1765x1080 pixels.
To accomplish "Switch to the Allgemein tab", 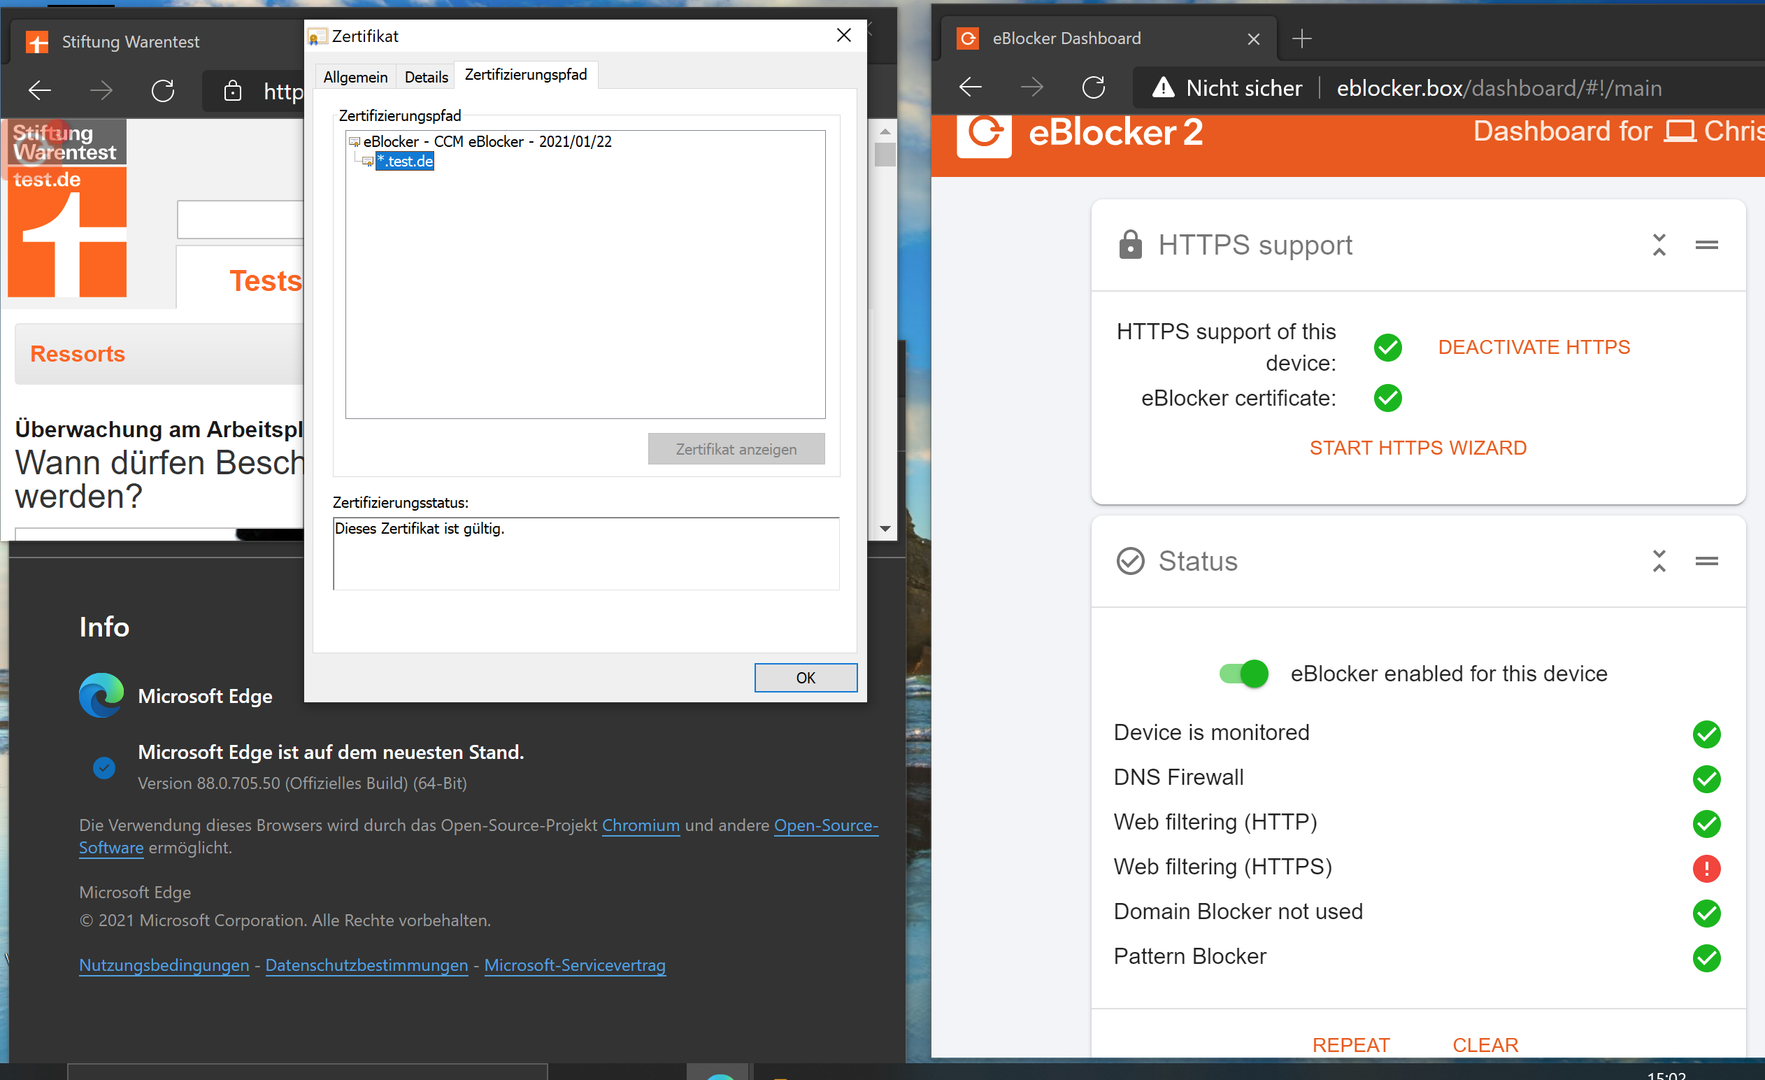I will [355, 77].
